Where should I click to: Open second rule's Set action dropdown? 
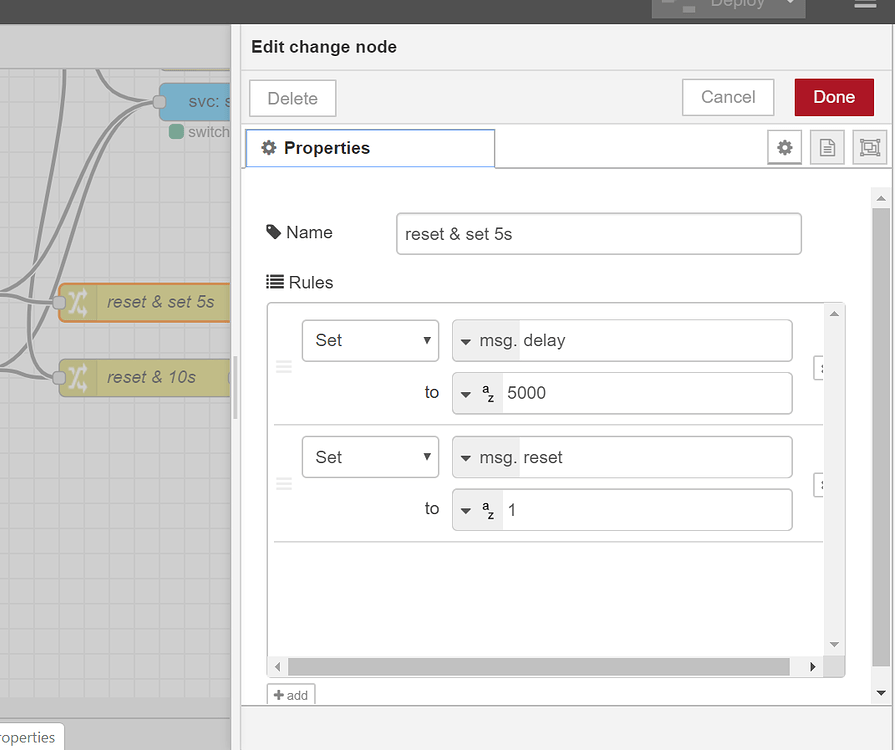[x=370, y=457]
